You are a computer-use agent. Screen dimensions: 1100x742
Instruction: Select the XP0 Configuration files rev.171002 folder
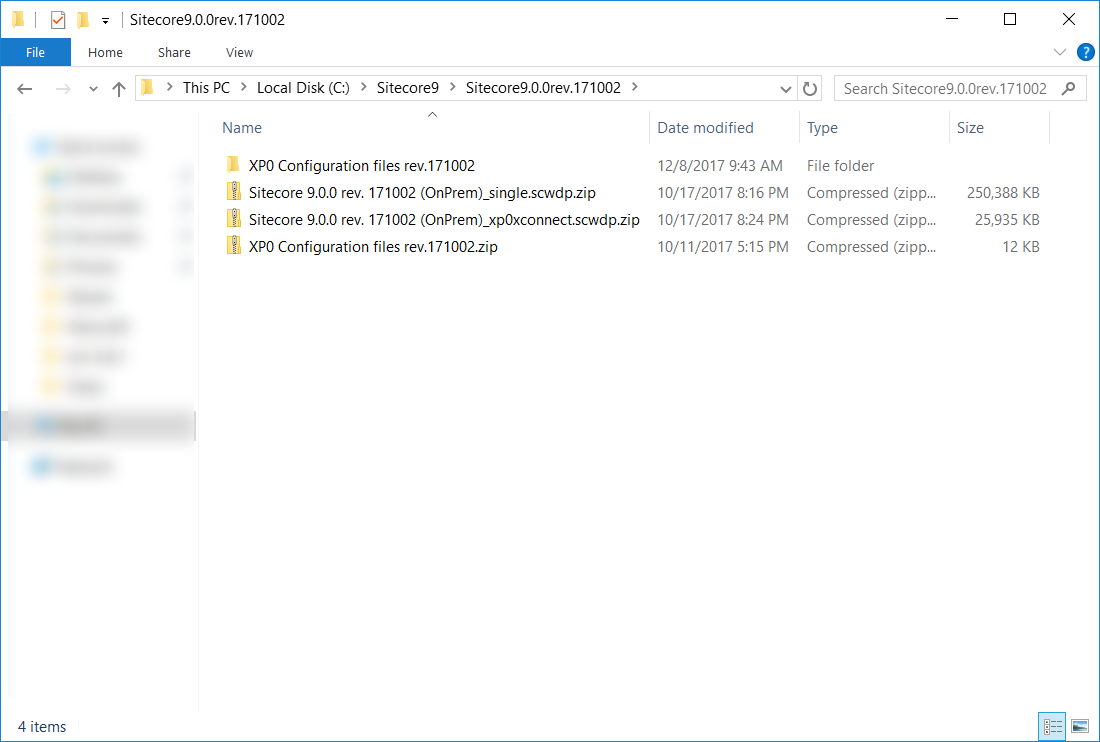pos(361,166)
